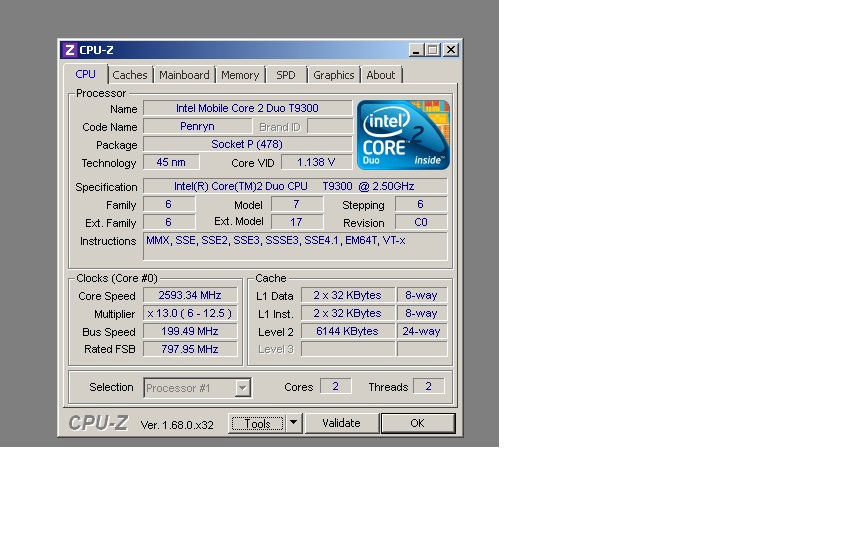
Task: Click the processor Name field
Action: coord(247,108)
